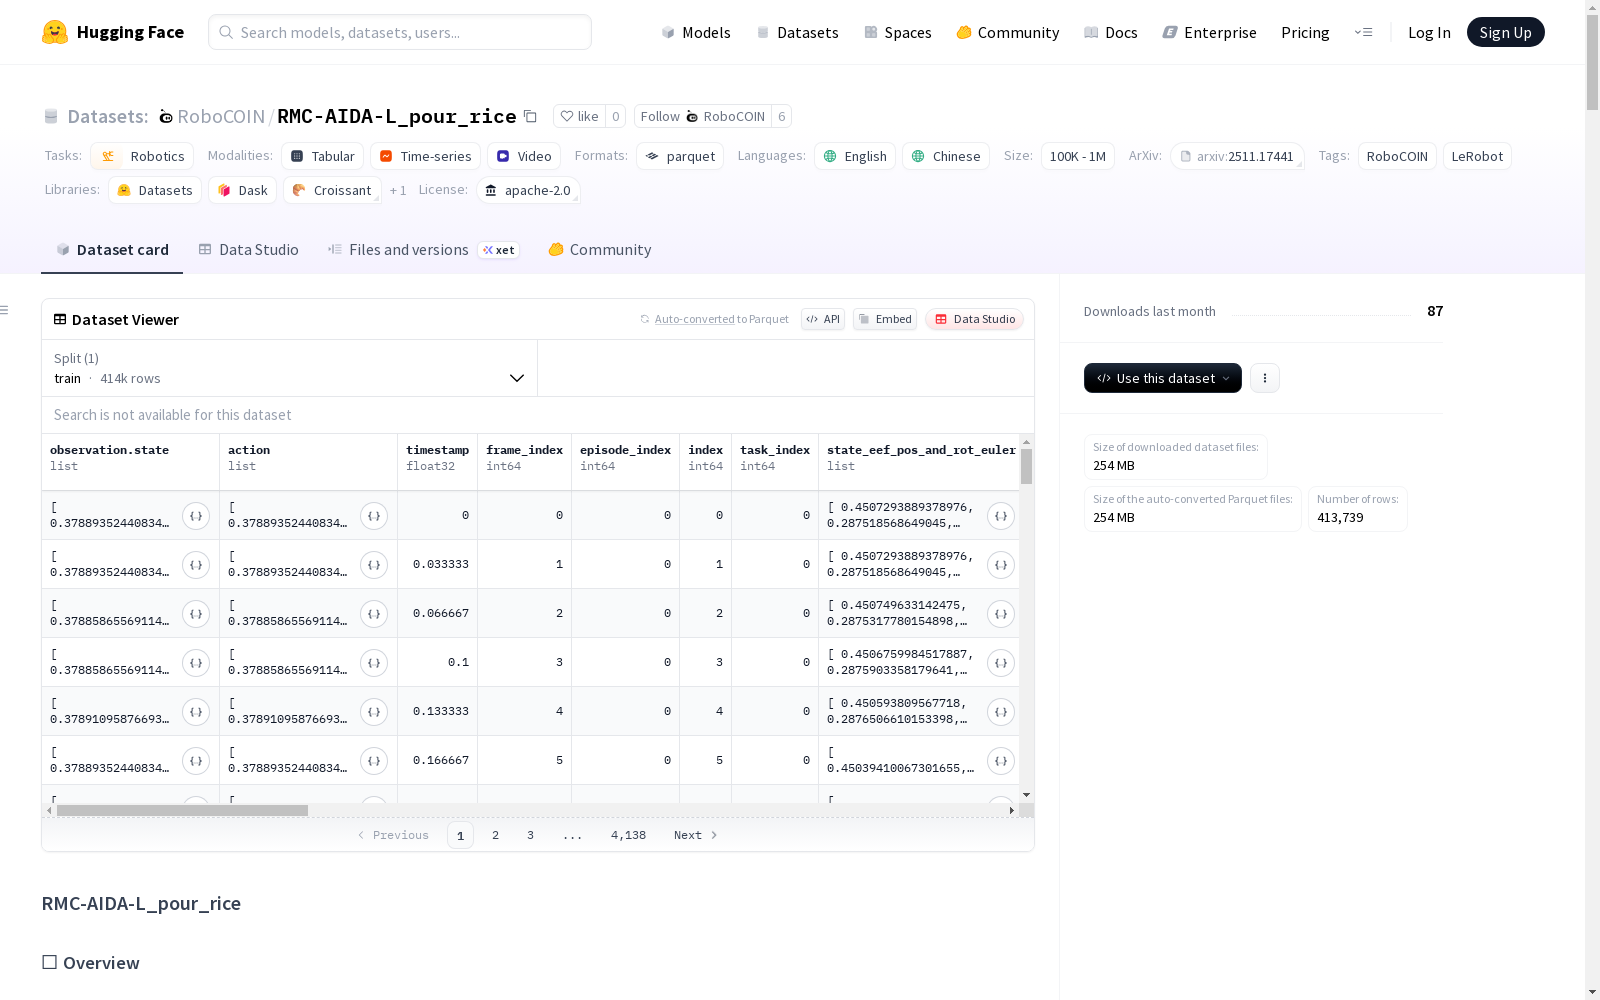This screenshot has width=1600, height=1000.
Task: Expand observation.state cell in timestamp 0 row
Action: click(x=196, y=516)
